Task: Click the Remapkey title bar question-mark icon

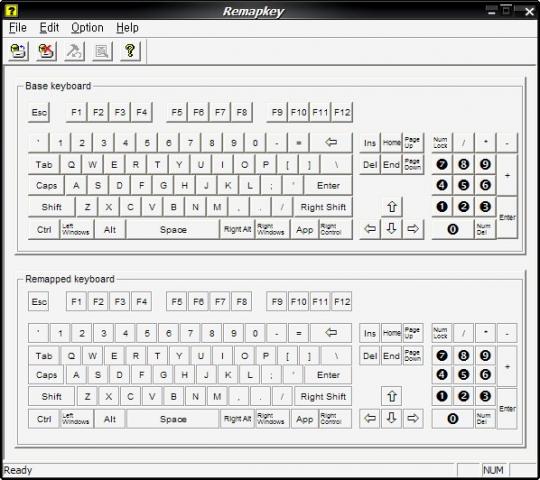Action: coord(11,11)
